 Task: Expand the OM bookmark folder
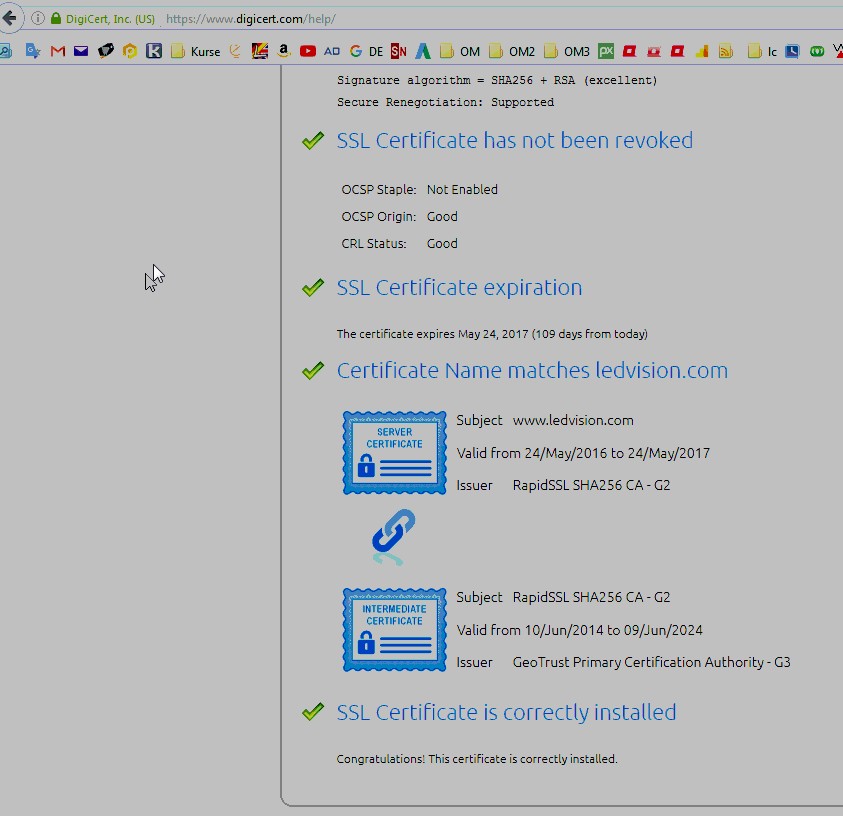pyautogui.click(x=460, y=51)
